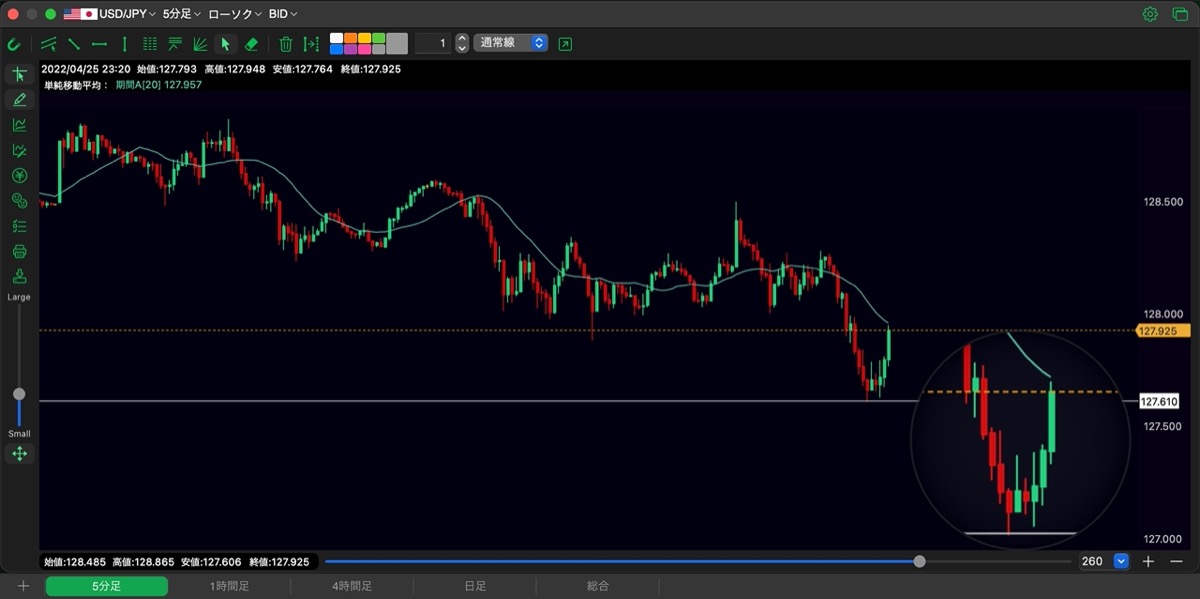Zoom in chart with plus button
The width and height of the screenshot is (1200, 599).
coord(1148,561)
